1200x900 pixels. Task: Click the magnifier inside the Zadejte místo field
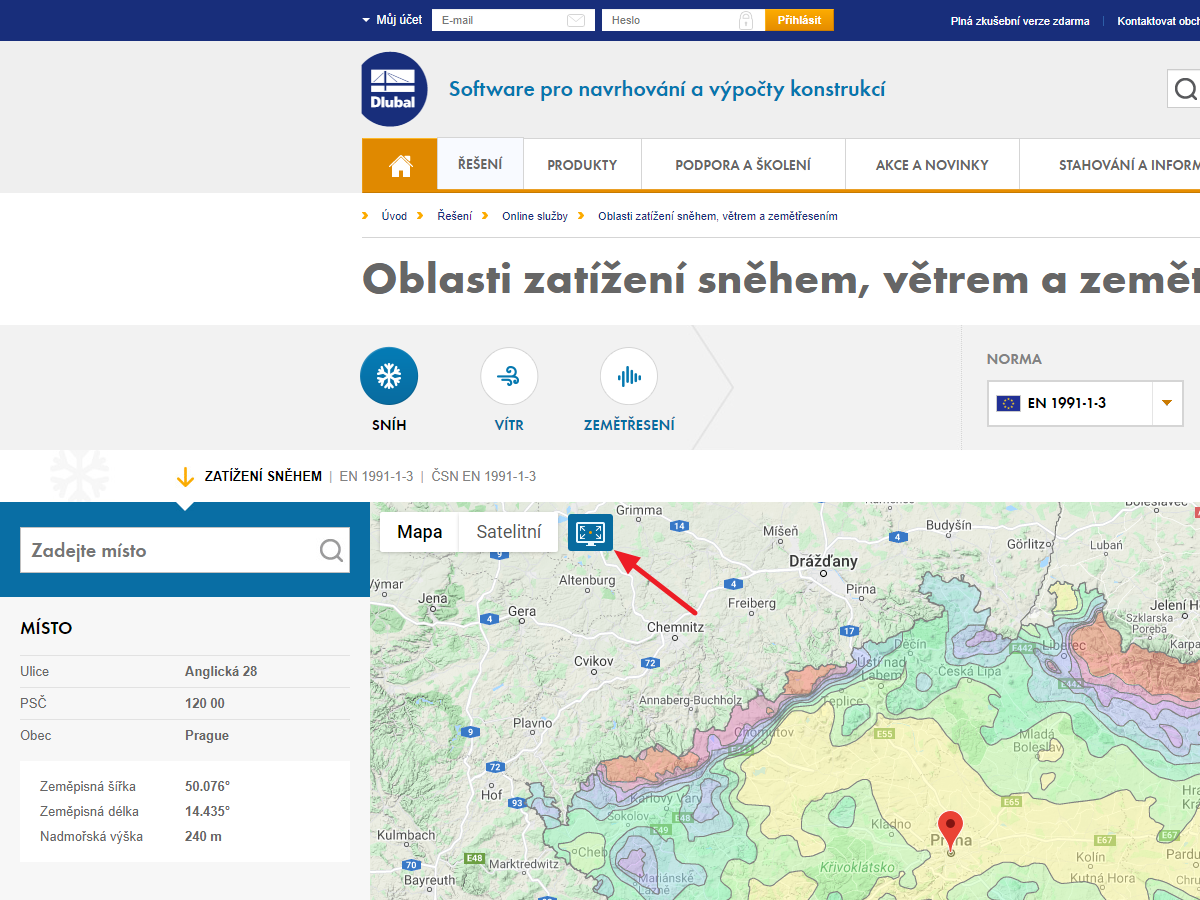(x=330, y=549)
